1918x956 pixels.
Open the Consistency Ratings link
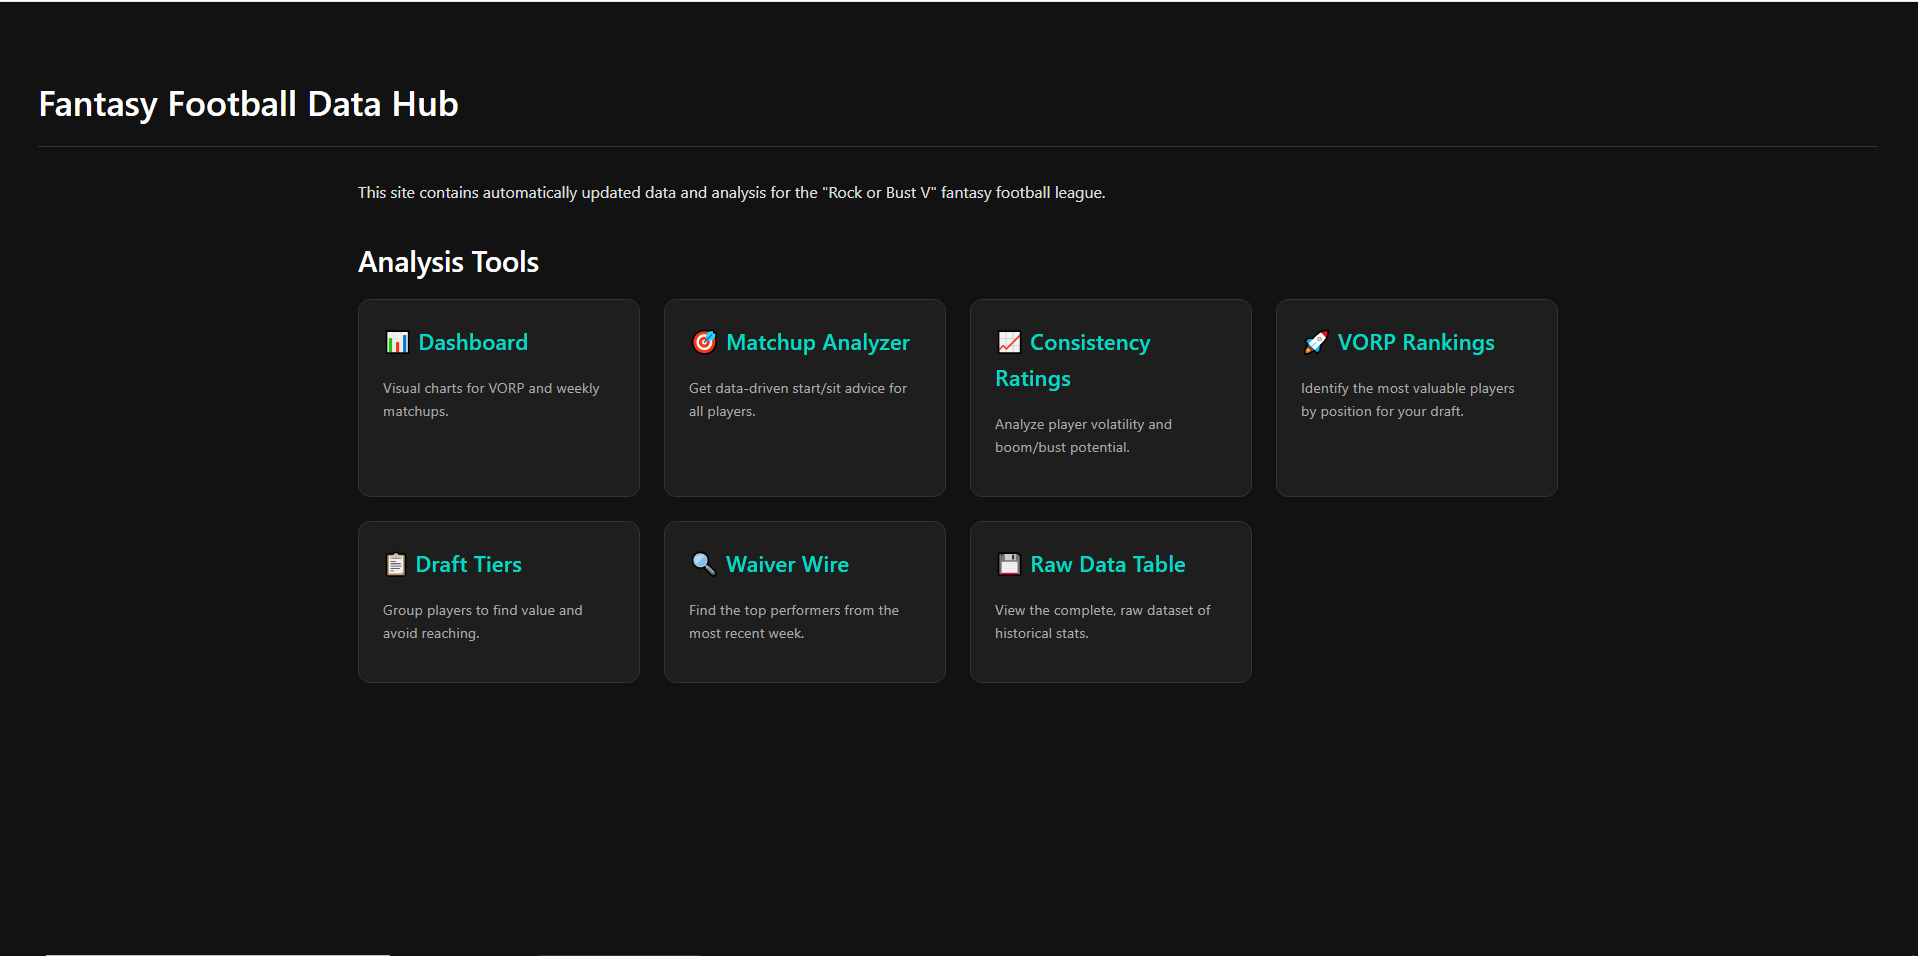[x=1072, y=360]
